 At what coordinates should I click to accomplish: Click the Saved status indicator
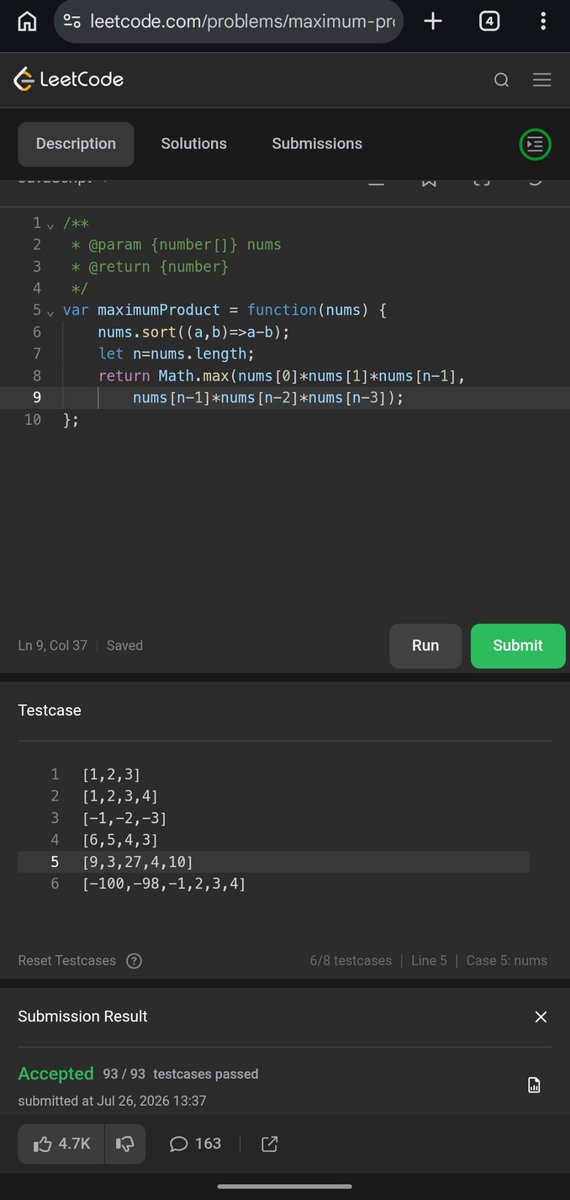tap(125, 646)
